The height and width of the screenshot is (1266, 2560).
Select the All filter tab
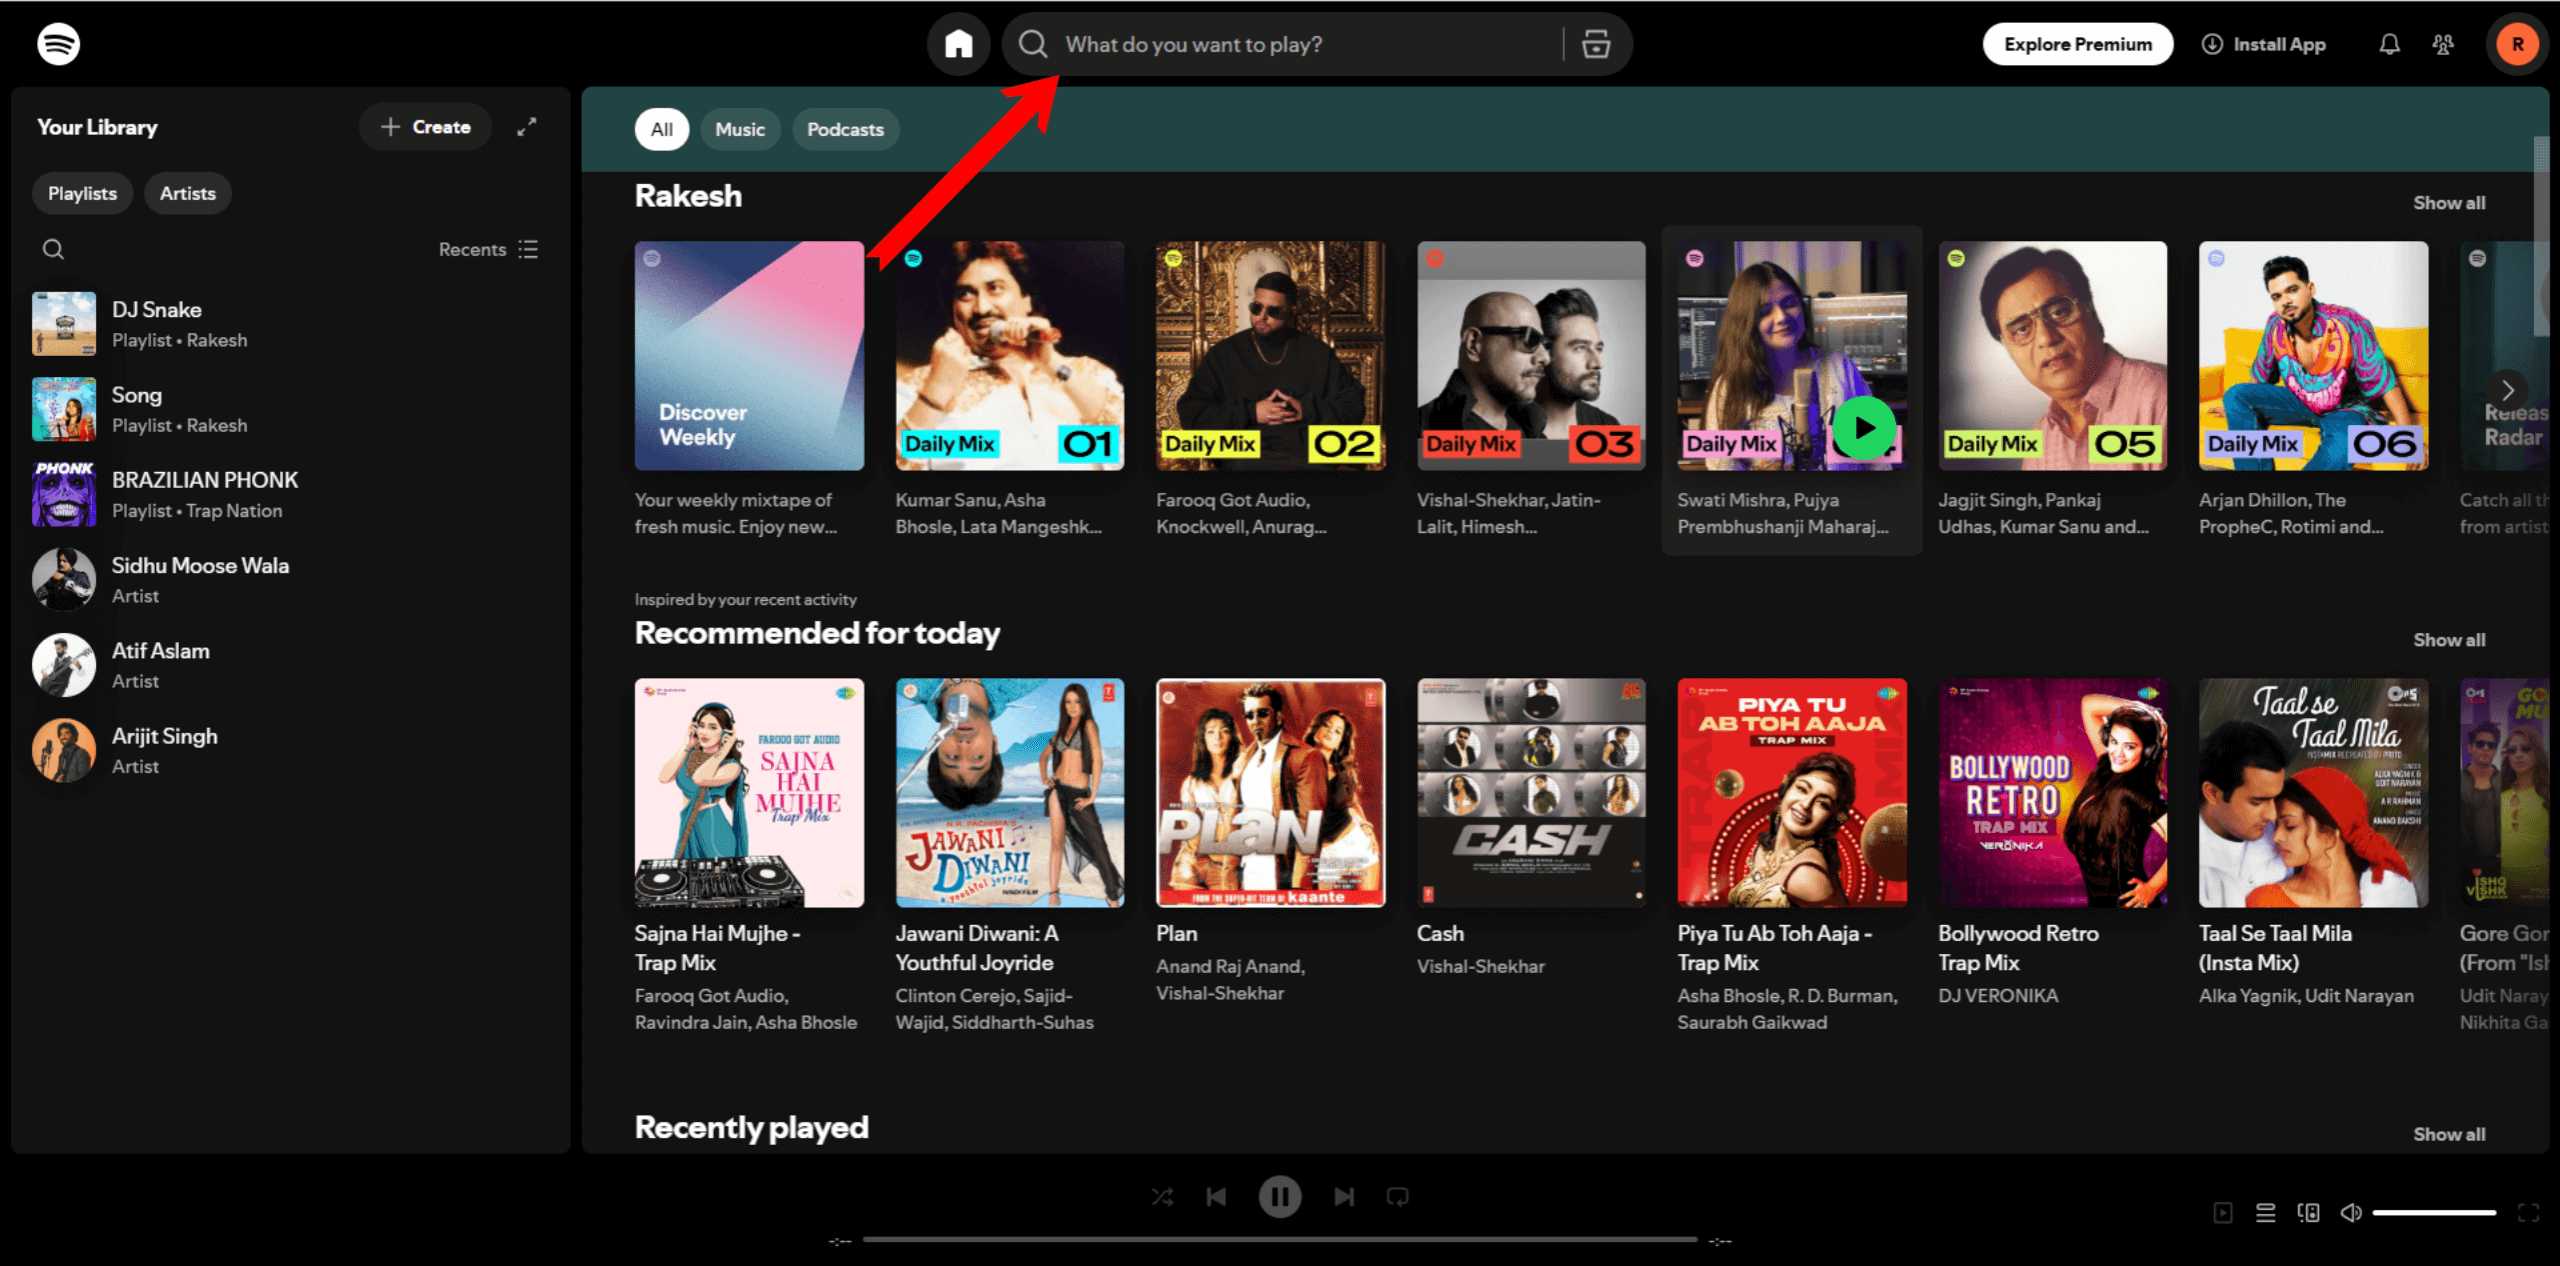coord(662,129)
